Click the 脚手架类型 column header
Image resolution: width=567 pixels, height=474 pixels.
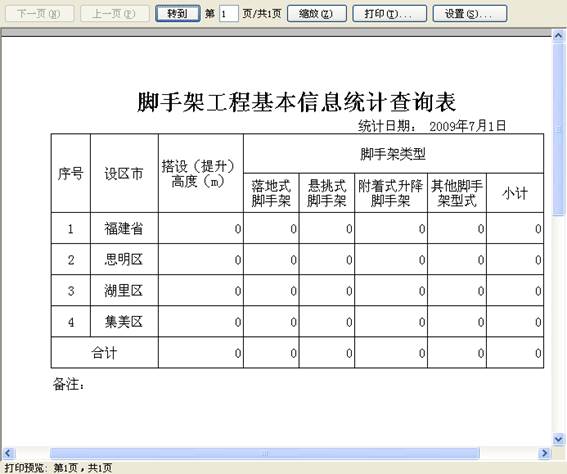(393, 154)
